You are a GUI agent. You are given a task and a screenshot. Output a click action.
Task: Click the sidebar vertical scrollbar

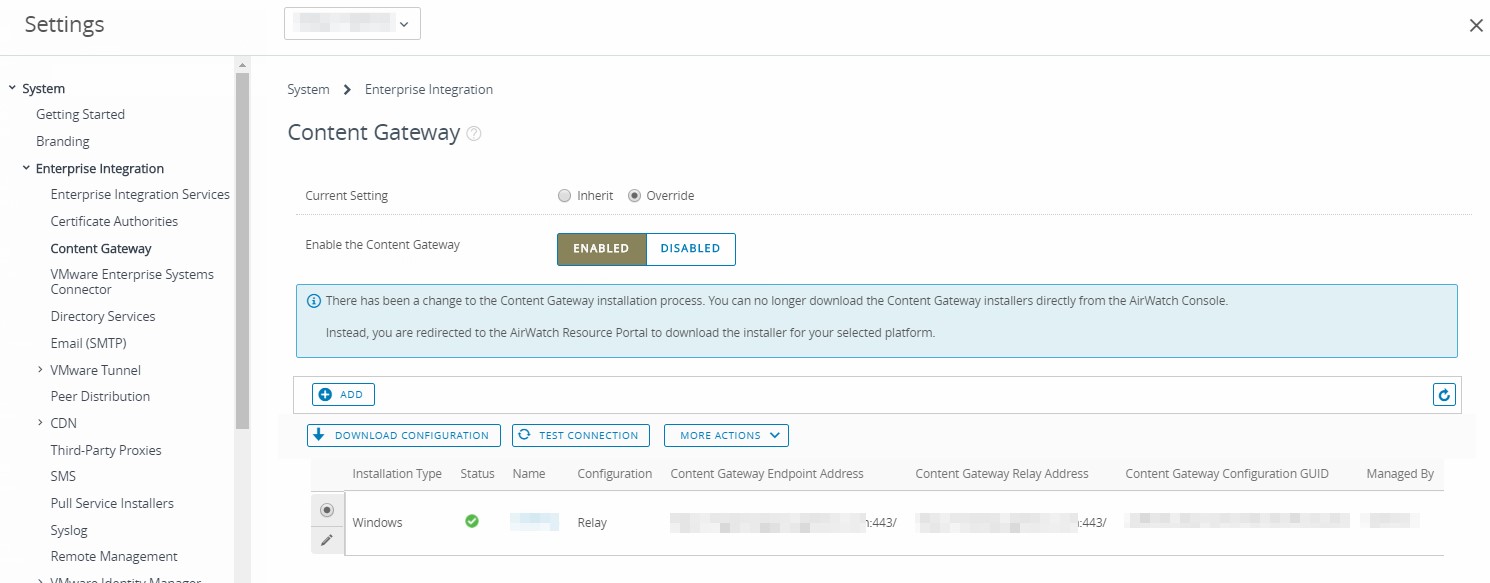(242, 250)
